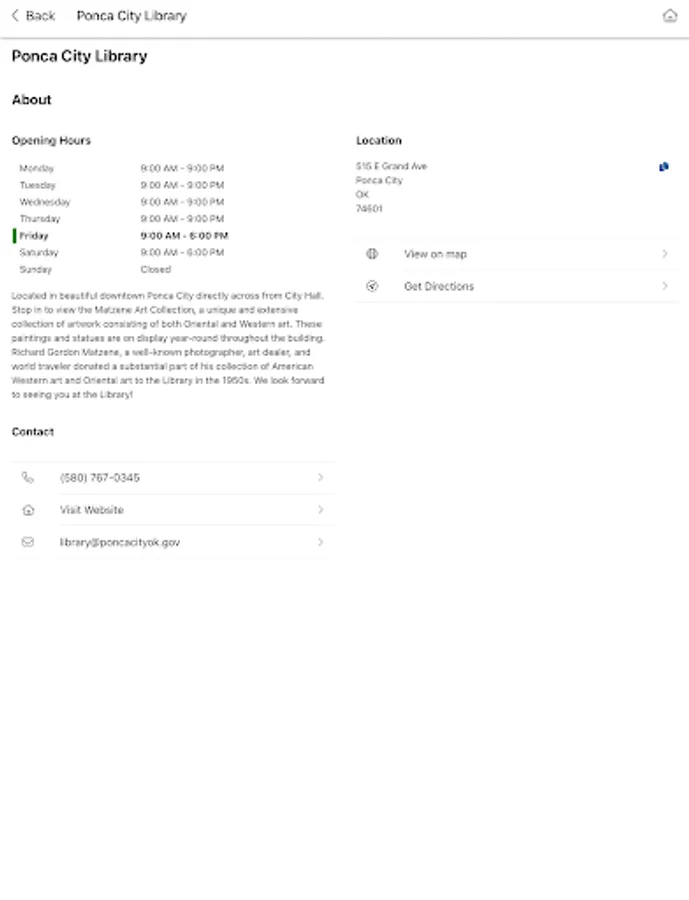Expand chevron on Visit Website row
This screenshot has width=689, height=900.
click(320, 510)
